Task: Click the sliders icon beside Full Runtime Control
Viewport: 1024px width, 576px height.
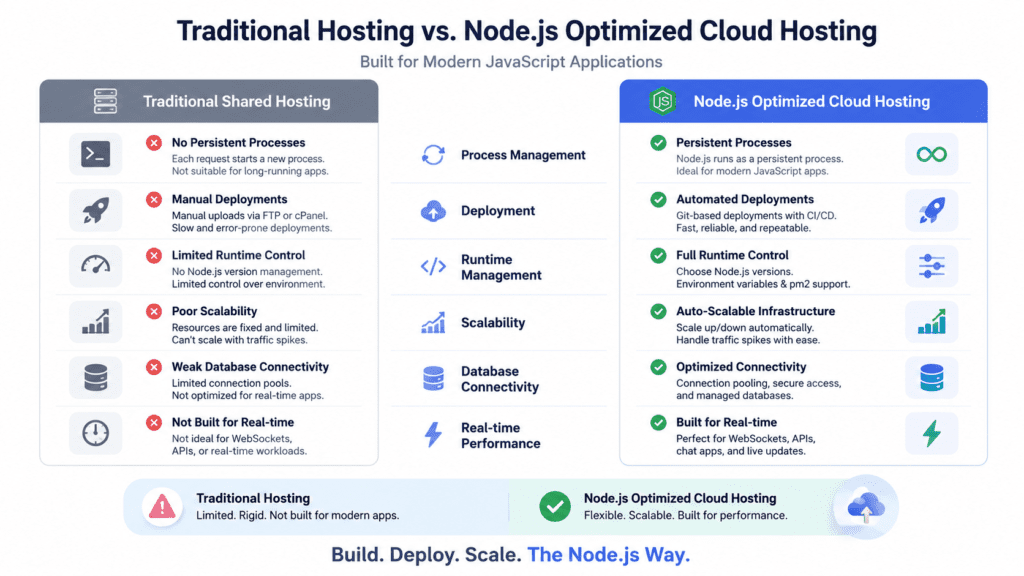Action: pos(931,266)
